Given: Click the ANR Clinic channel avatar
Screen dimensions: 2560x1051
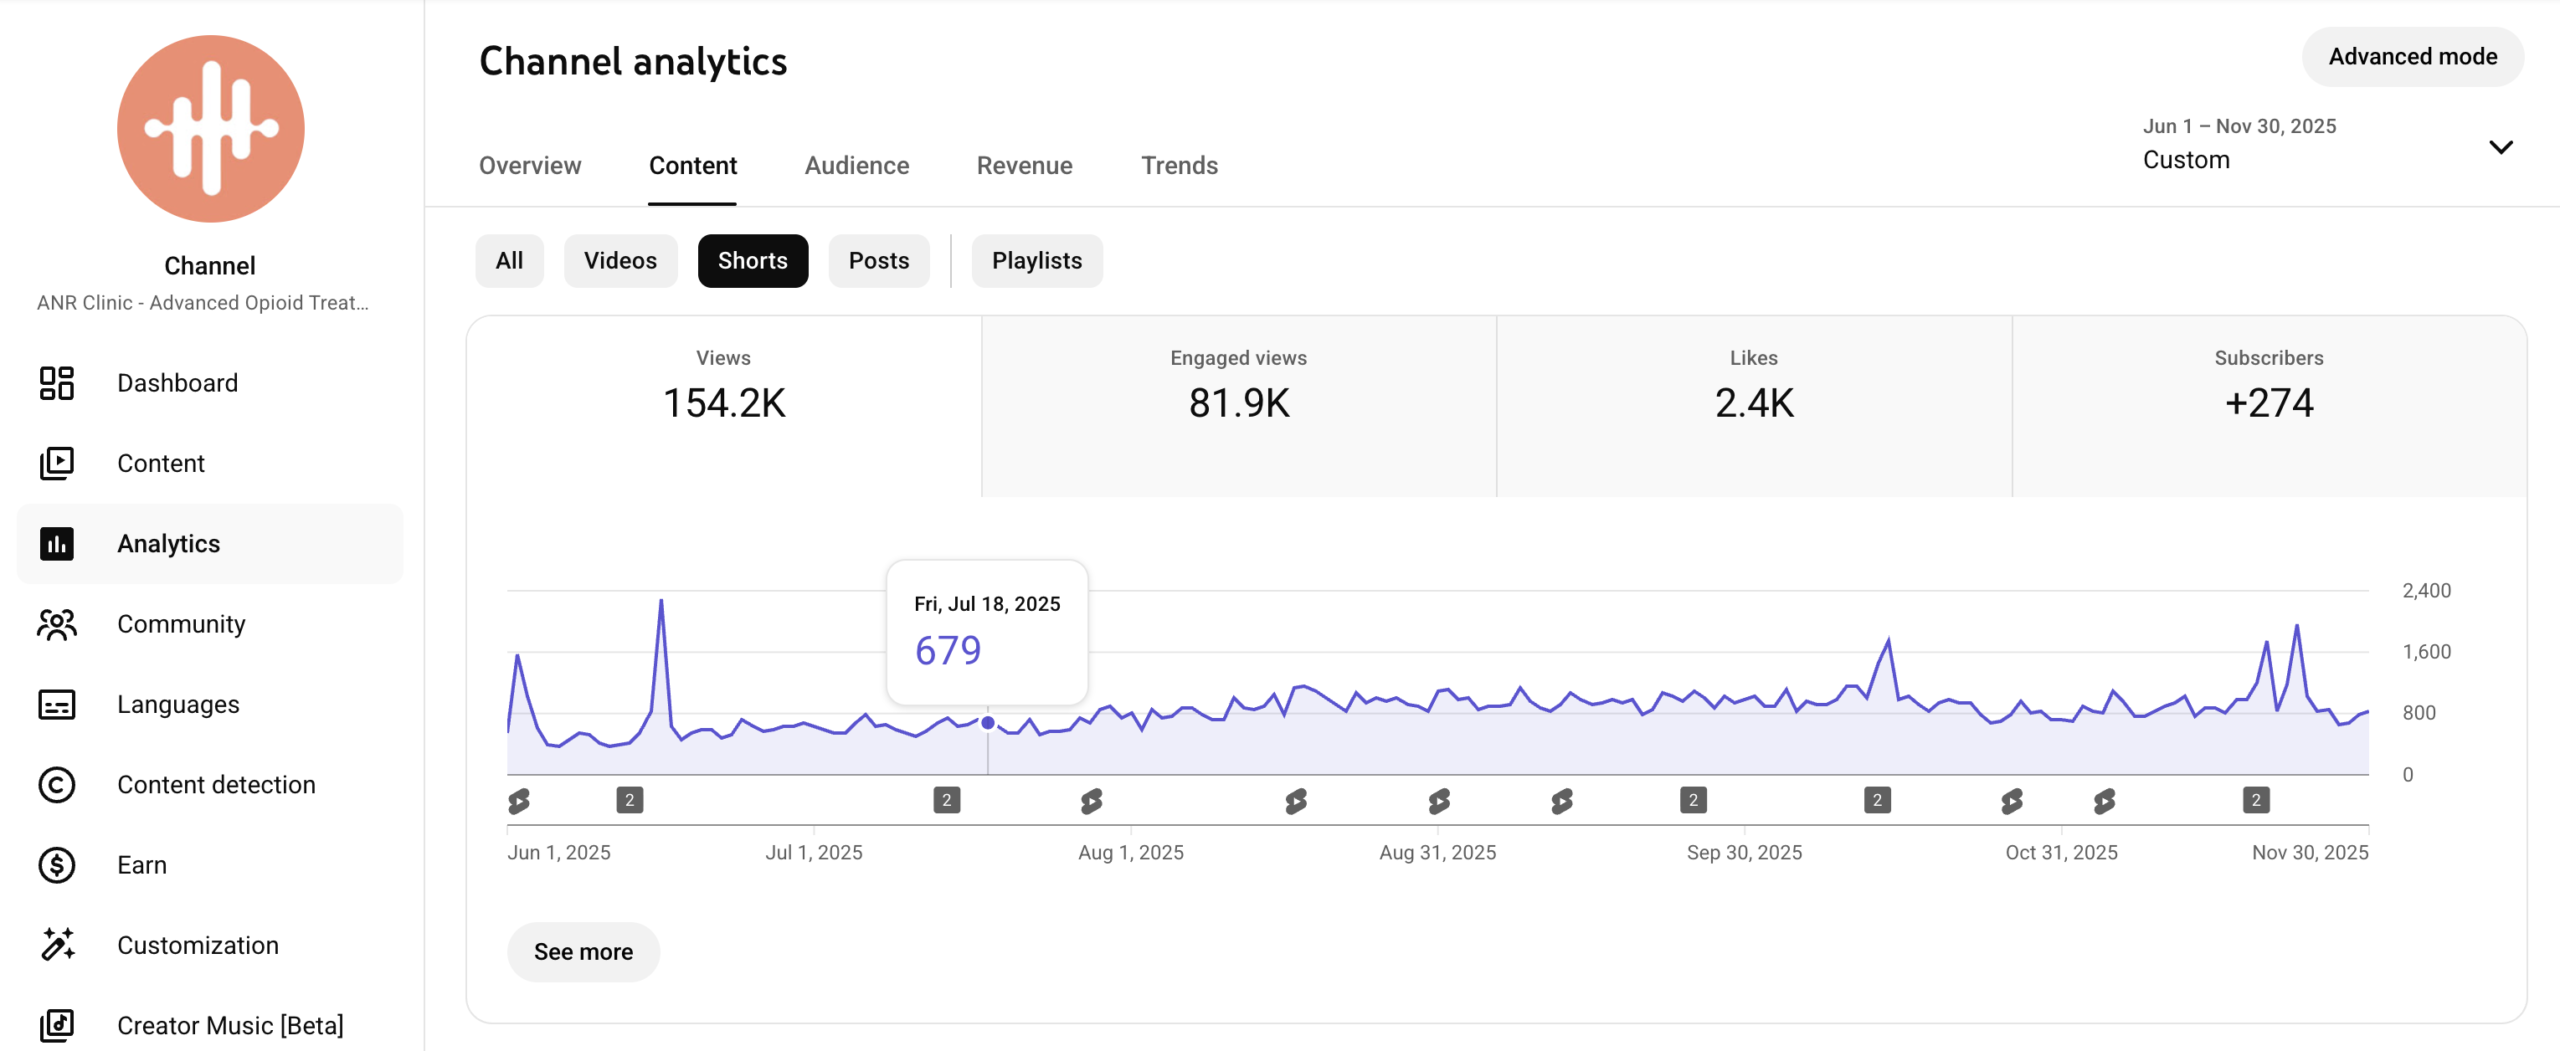Looking at the screenshot, I should pos(210,129).
